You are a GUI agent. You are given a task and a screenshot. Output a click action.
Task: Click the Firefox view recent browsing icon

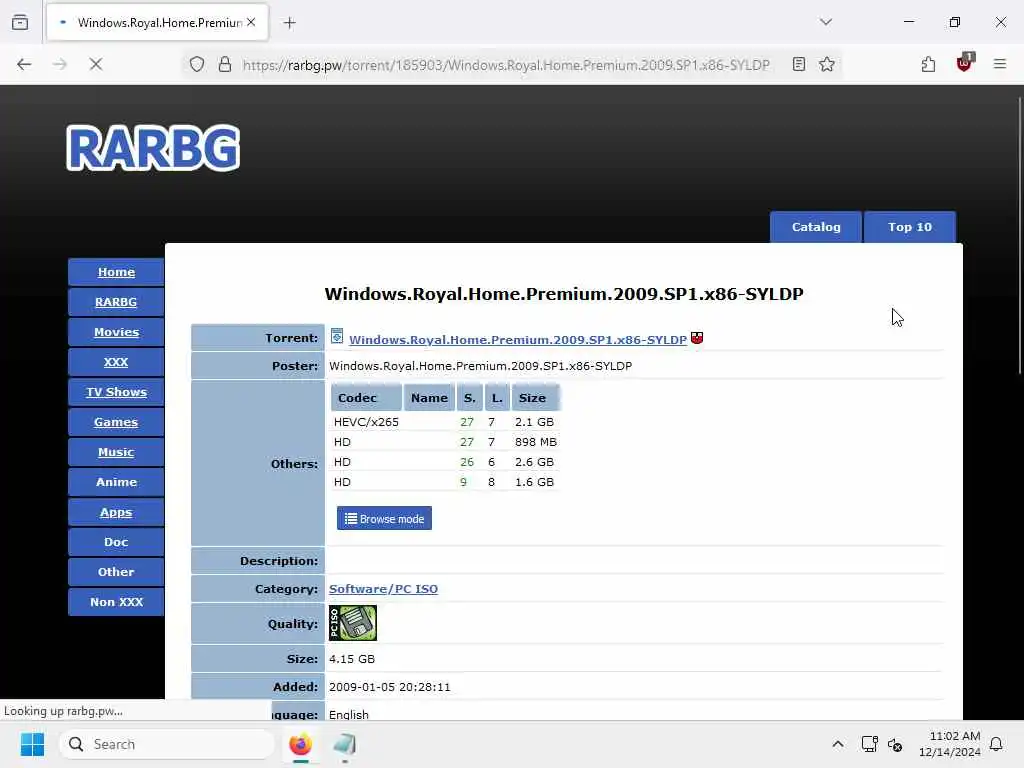(20, 22)
